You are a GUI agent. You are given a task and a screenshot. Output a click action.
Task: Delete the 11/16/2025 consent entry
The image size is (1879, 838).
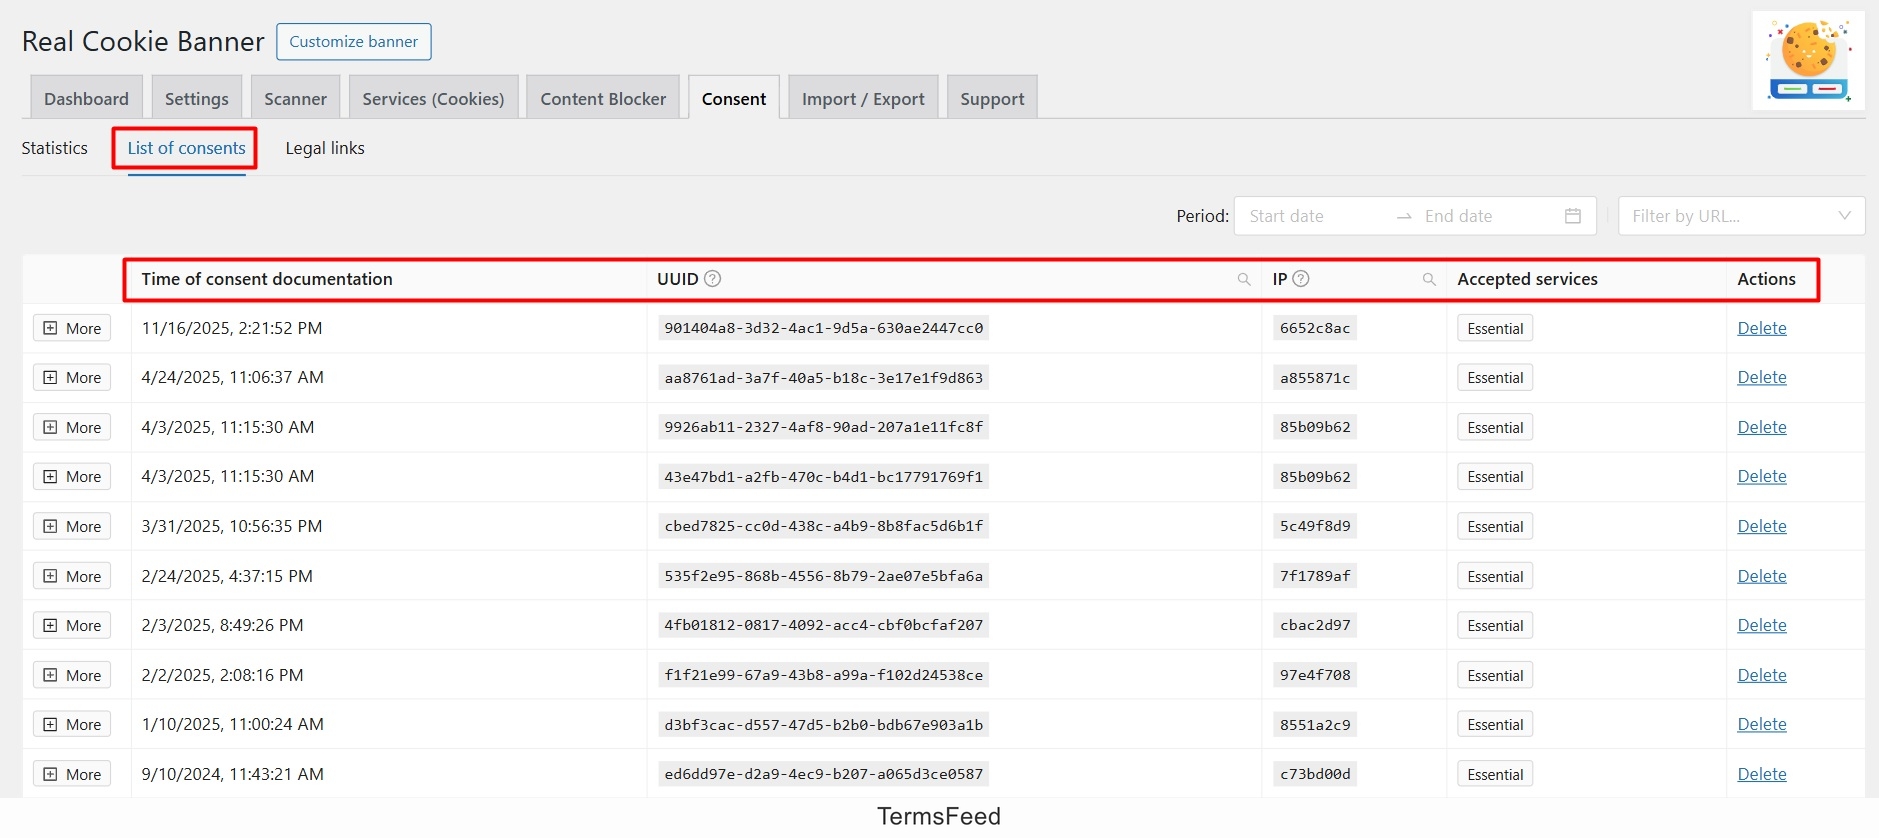1762,328
